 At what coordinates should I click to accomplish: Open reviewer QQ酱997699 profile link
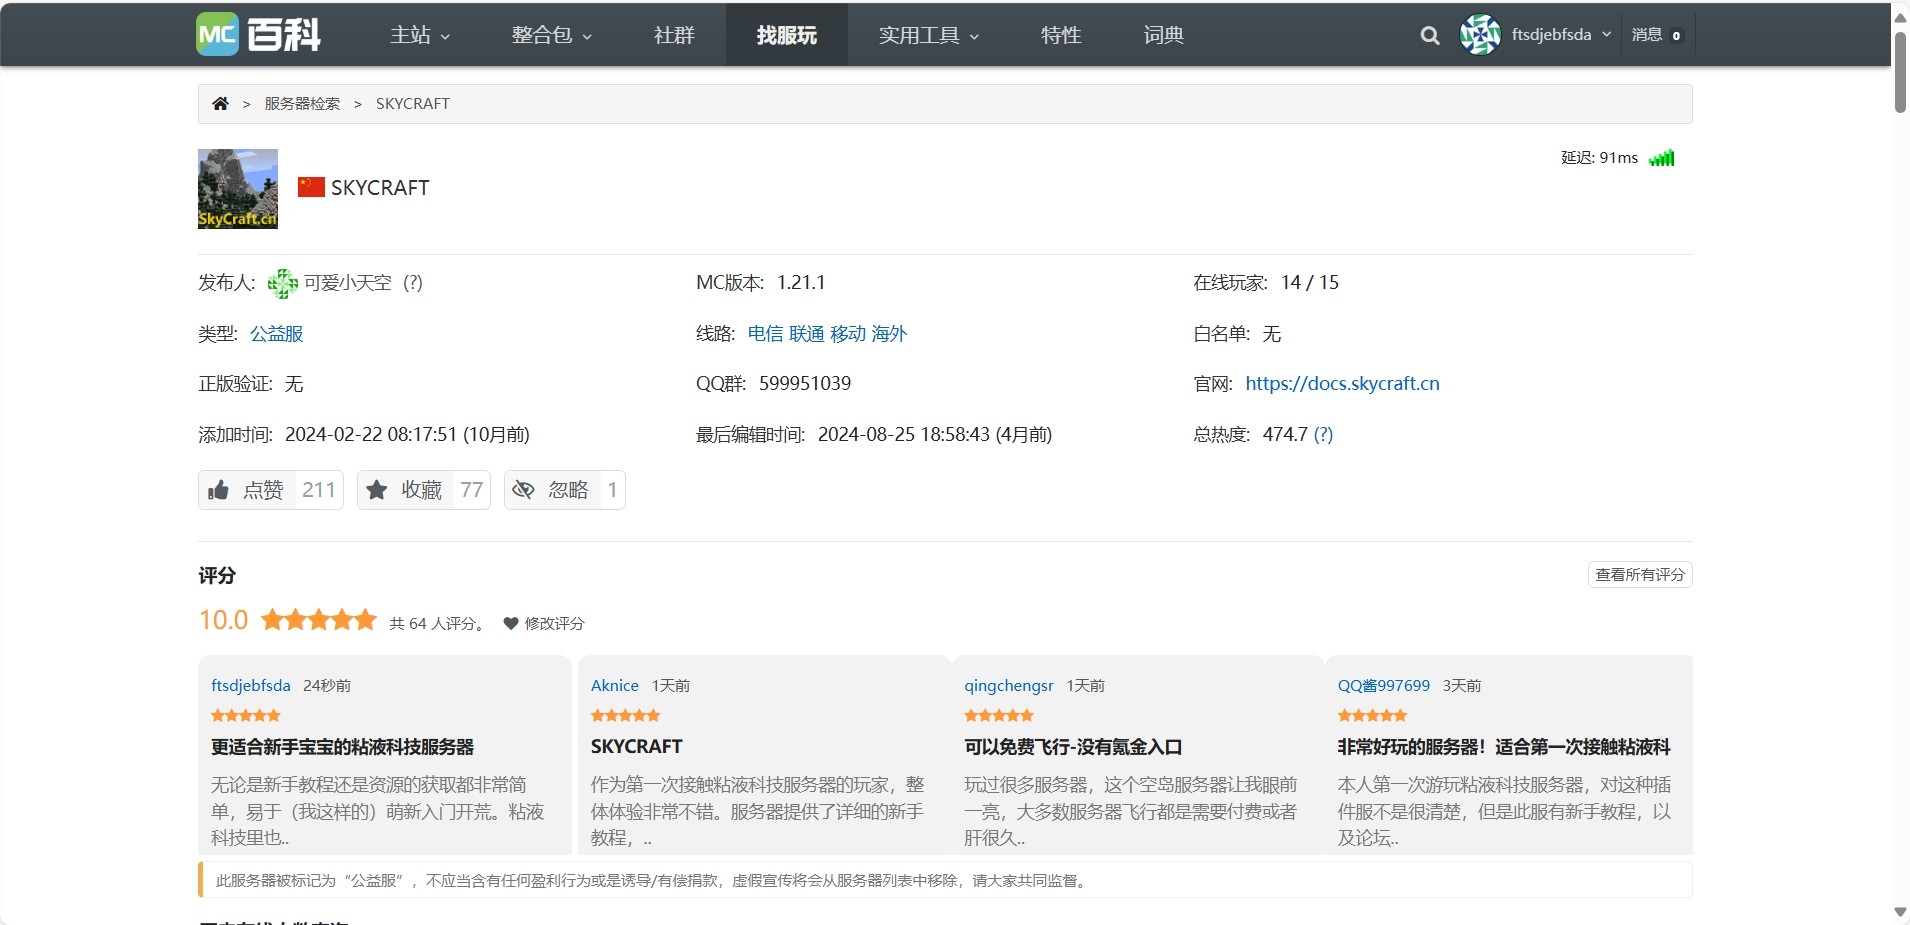[1384, 686]
